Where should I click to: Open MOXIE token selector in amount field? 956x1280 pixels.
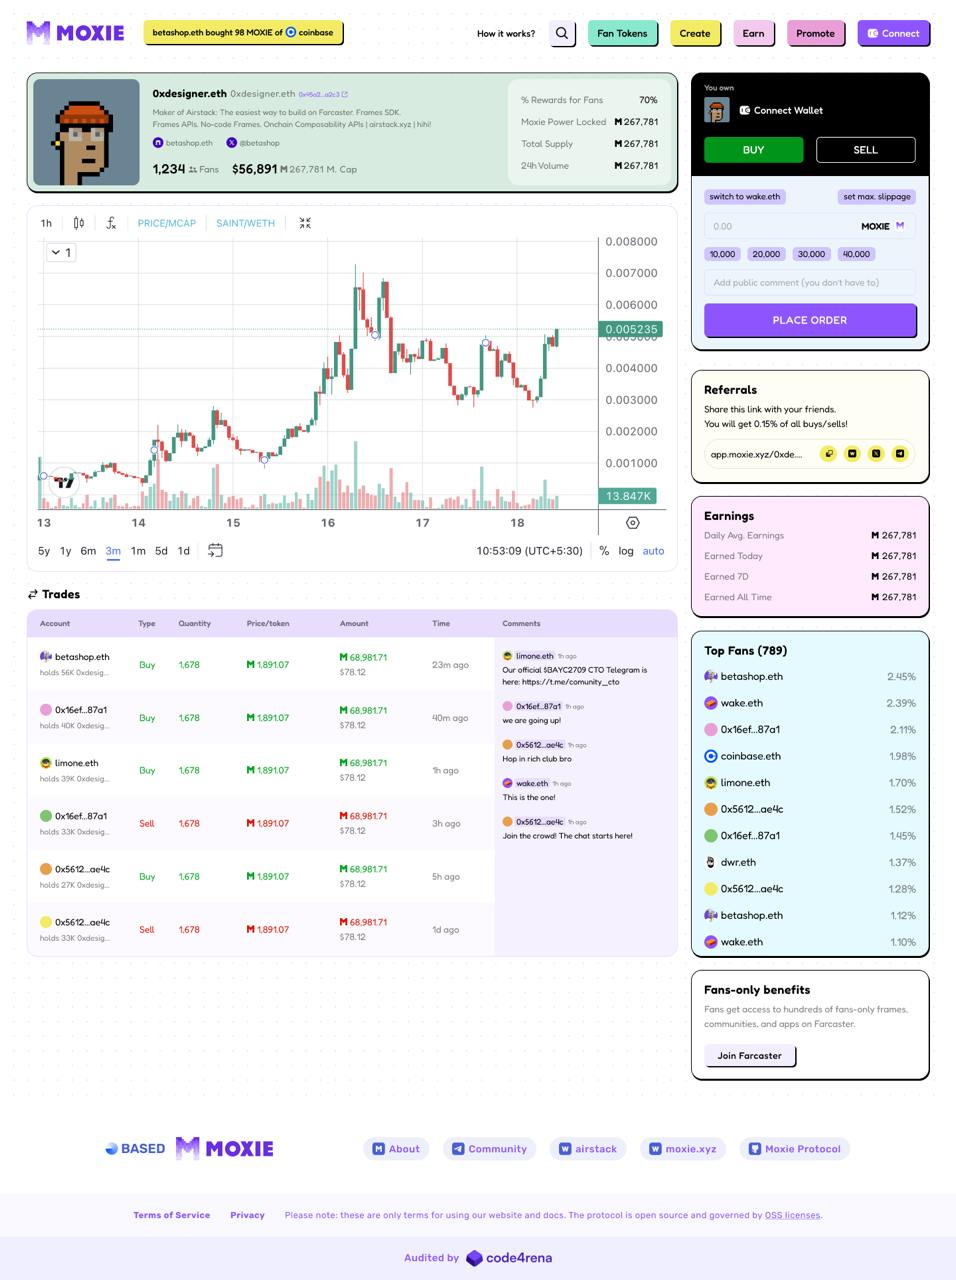[883, 226]
